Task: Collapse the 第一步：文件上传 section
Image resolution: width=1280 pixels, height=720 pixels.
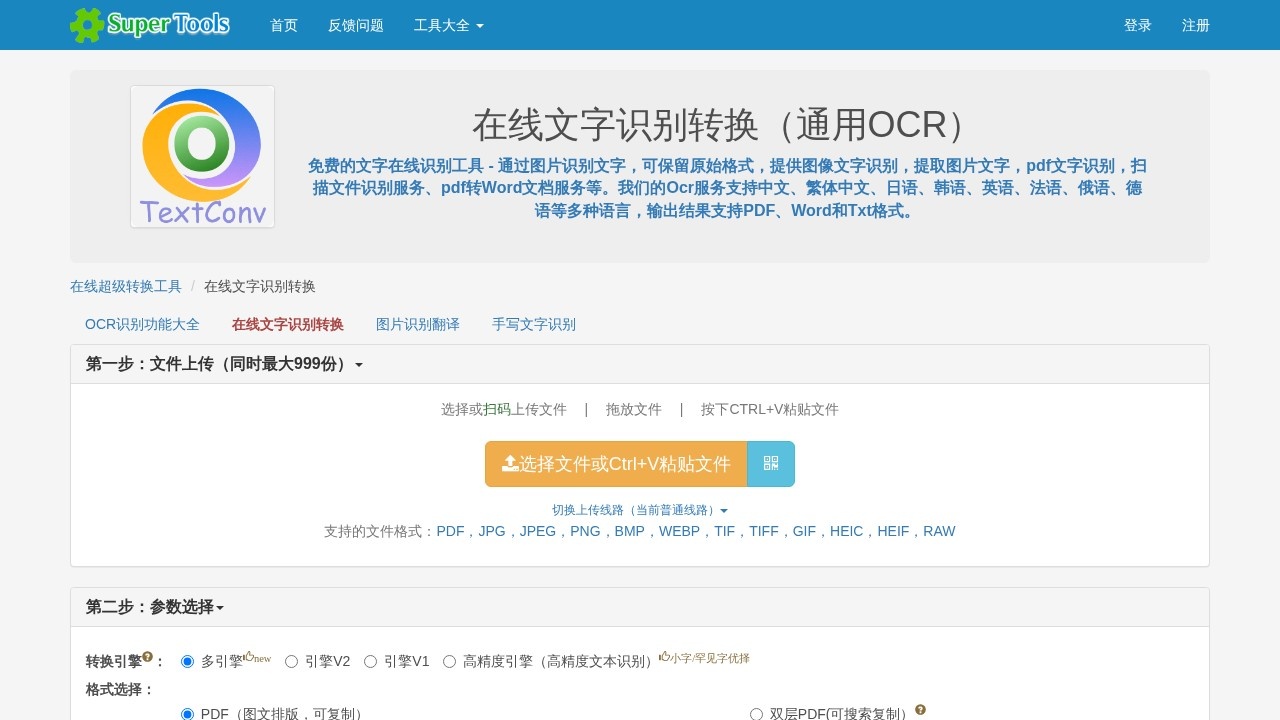Action: coord(360,364)
